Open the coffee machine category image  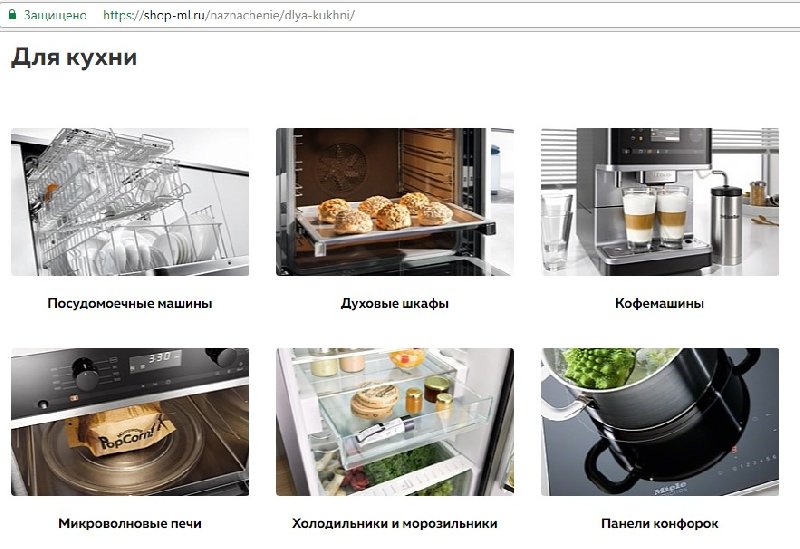click(660, 202)
